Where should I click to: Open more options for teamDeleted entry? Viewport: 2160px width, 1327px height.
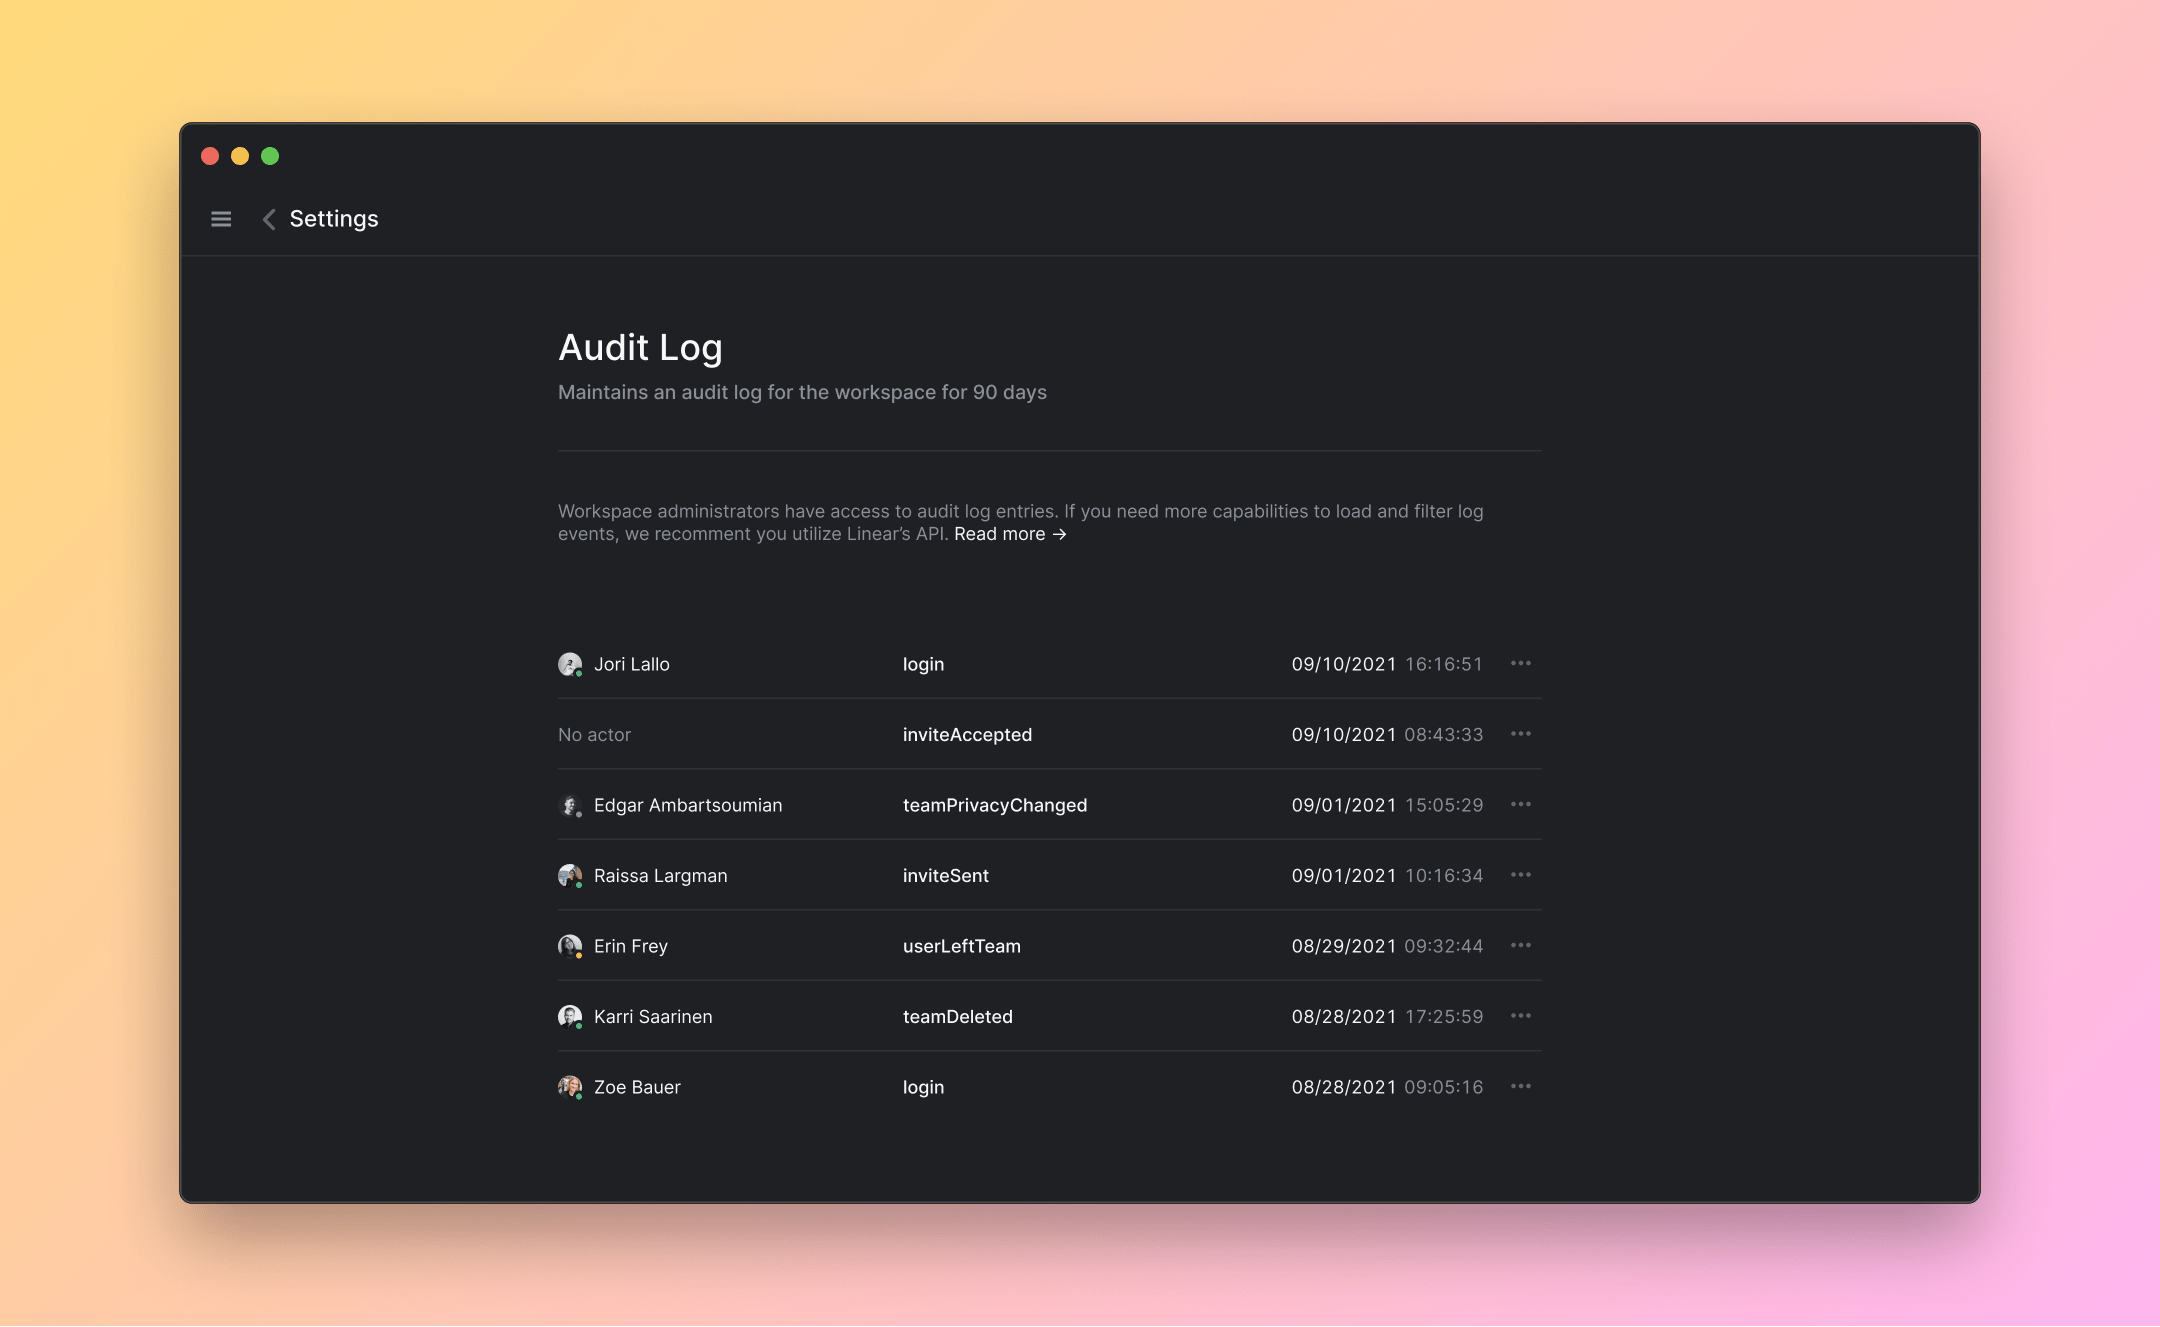click(x=1520, y=1016)
